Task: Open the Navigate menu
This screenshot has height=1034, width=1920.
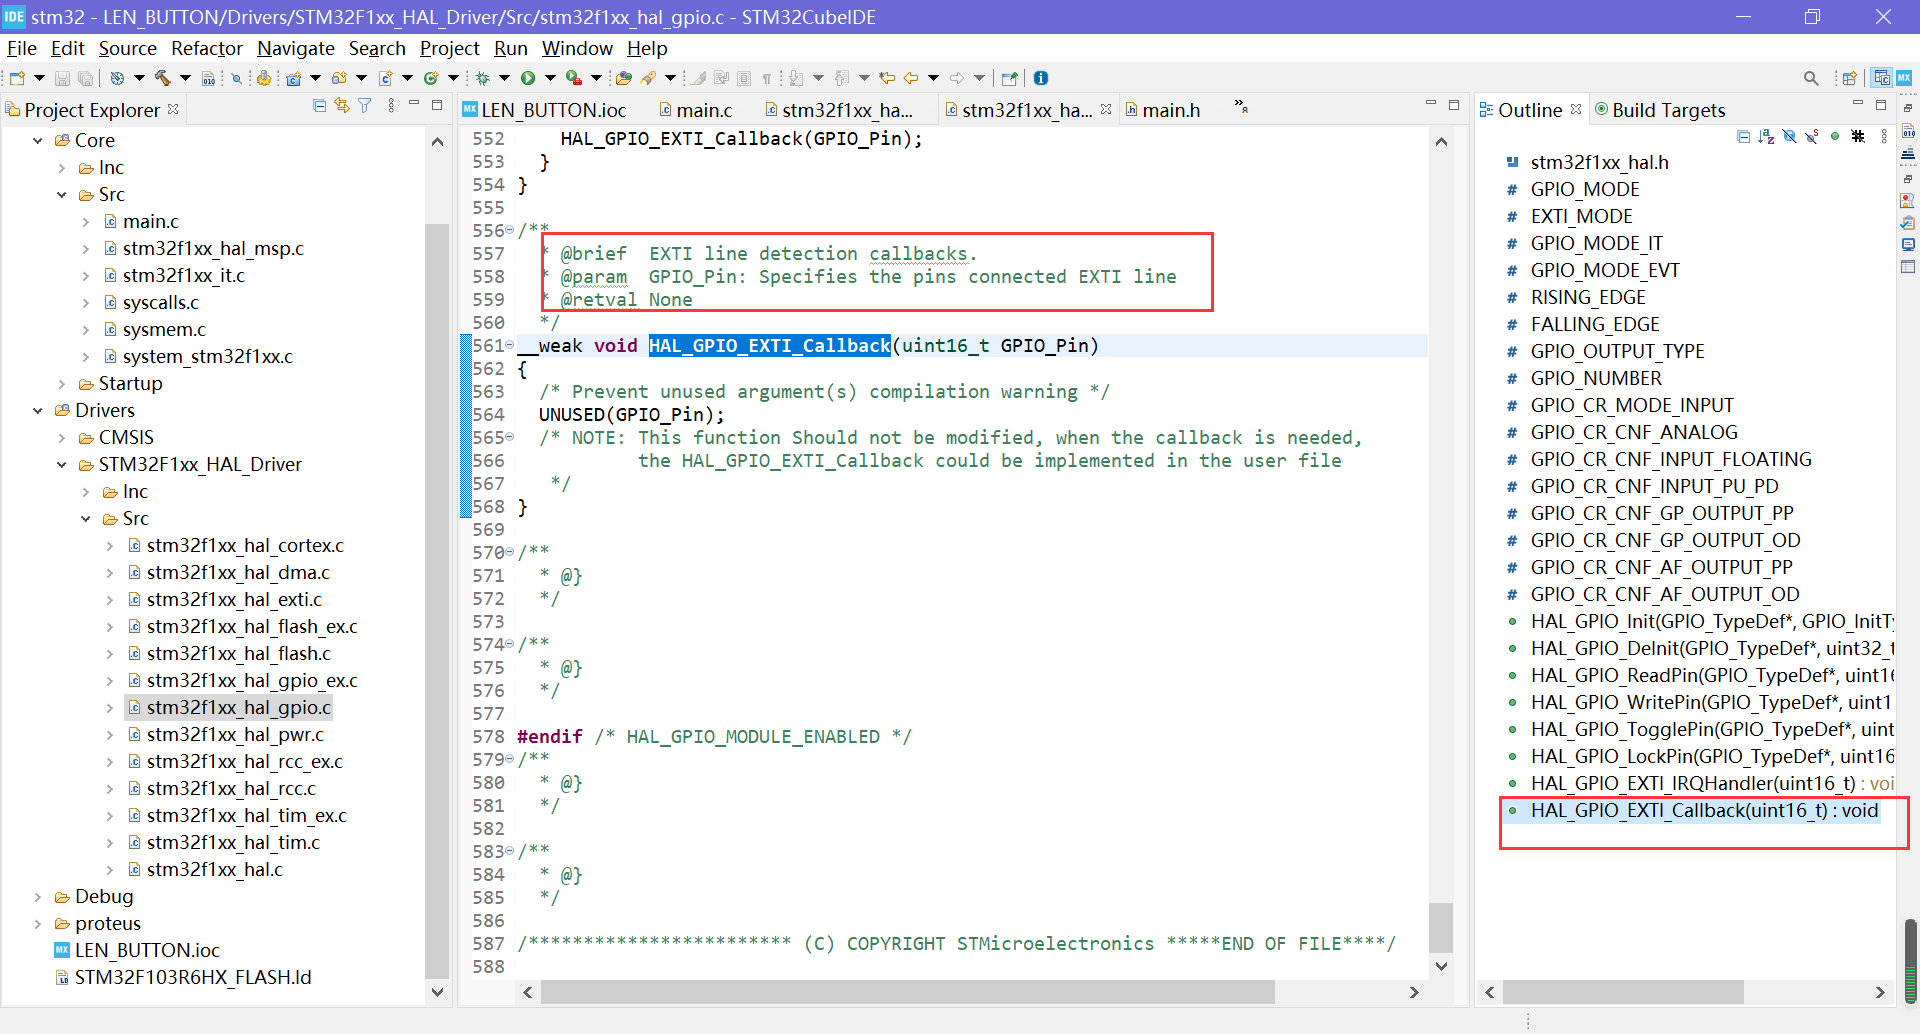Action: coord(295,48)
